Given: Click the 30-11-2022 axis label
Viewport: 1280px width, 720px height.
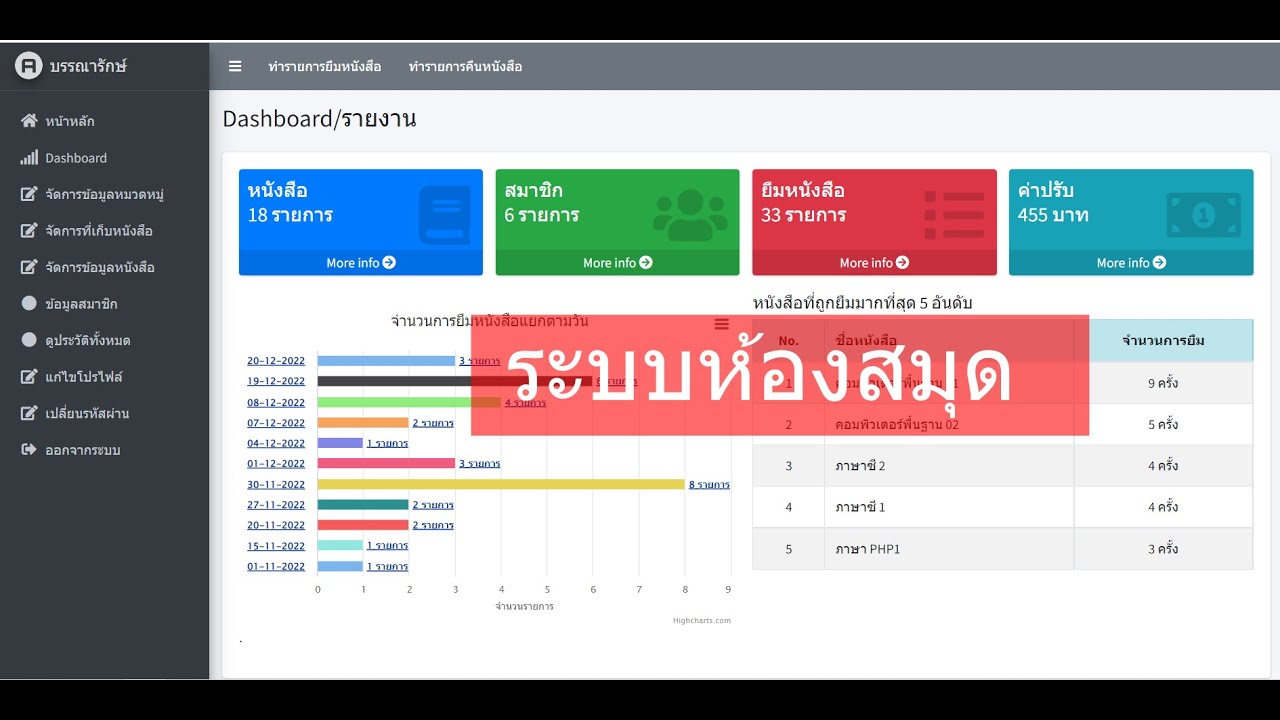Looking at the screenshot, I should click(x=276, y=484).
